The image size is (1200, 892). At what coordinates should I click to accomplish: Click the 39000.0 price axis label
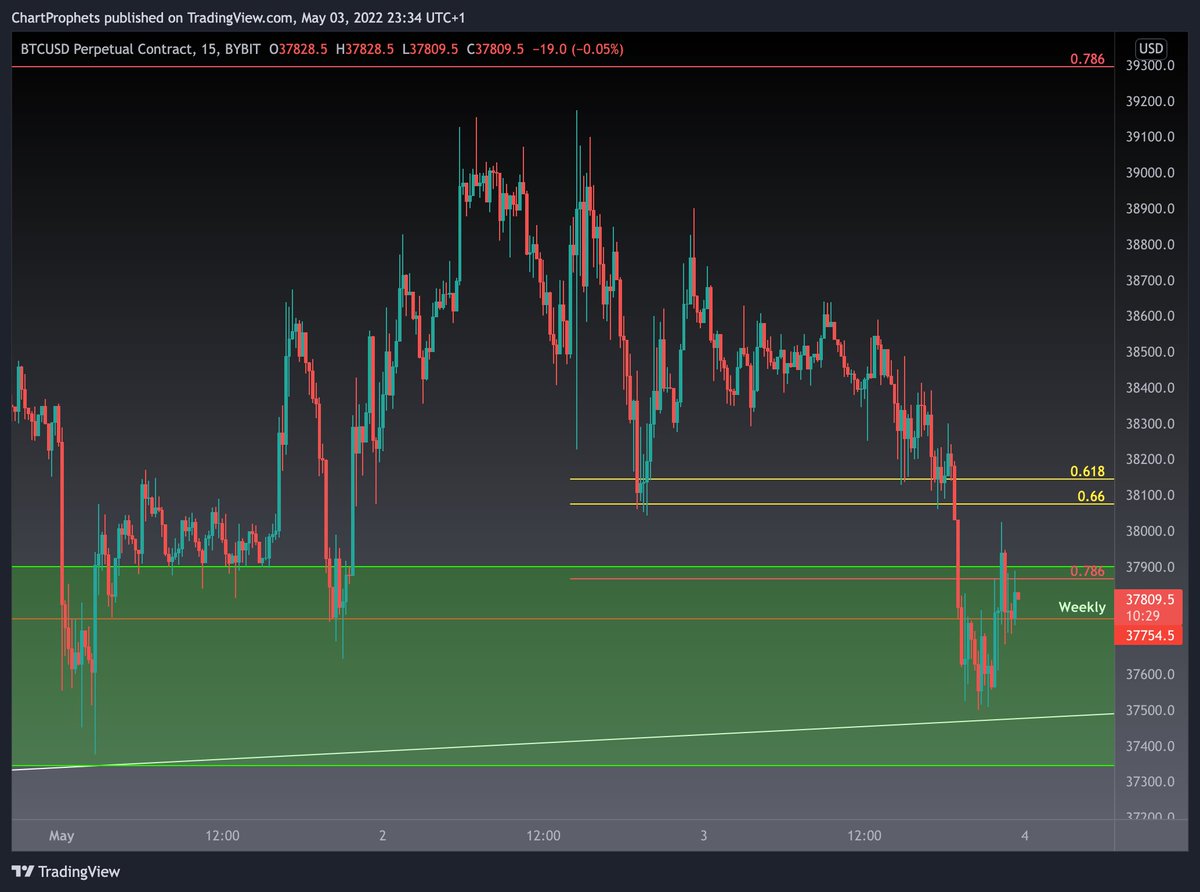click(1149, 174)
